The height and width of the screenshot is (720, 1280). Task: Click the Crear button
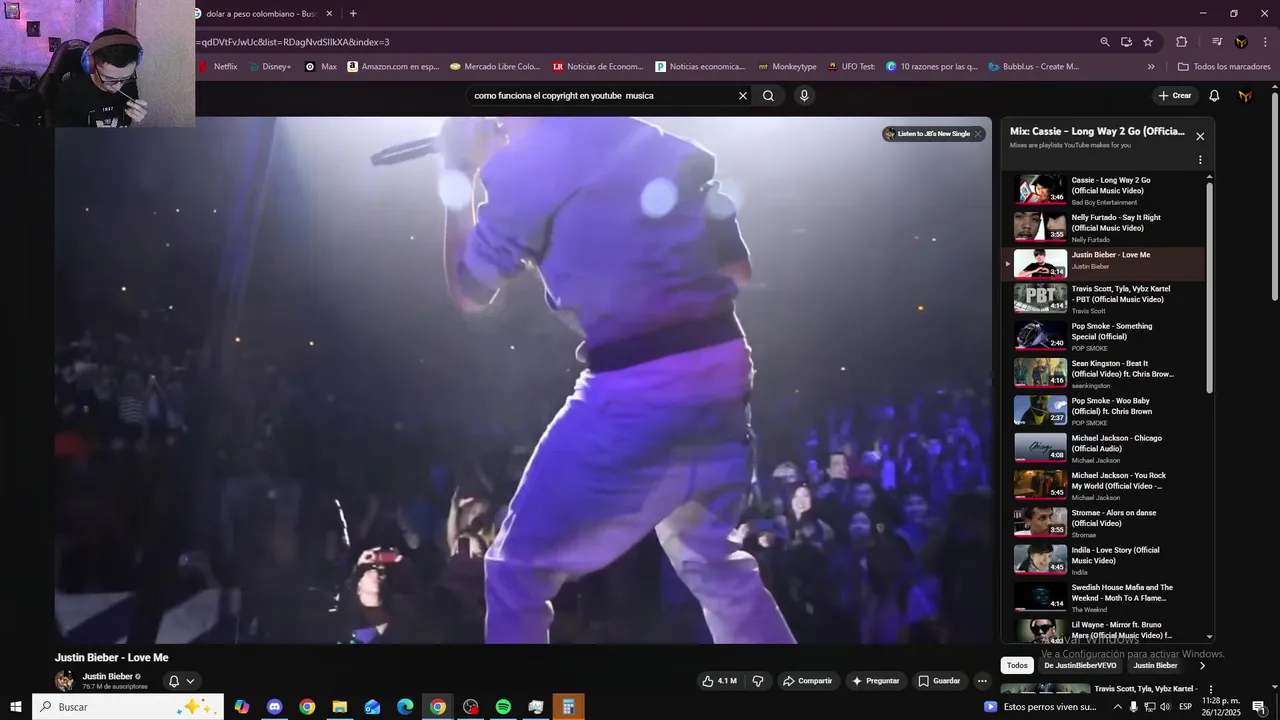click(x=1175, y=96)
